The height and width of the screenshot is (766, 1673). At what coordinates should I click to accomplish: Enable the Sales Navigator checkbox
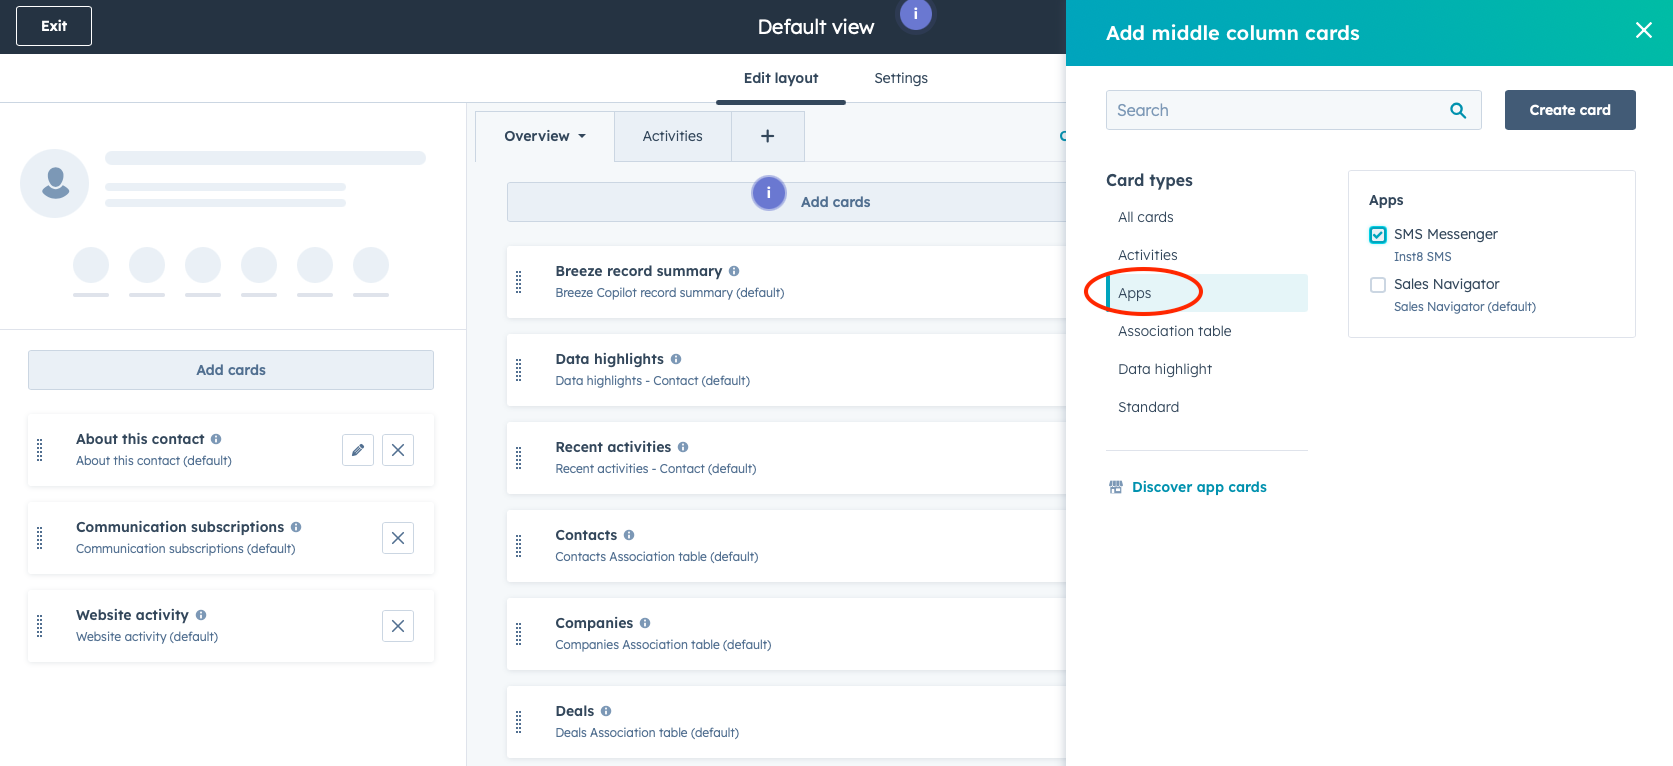(1378, 285)
